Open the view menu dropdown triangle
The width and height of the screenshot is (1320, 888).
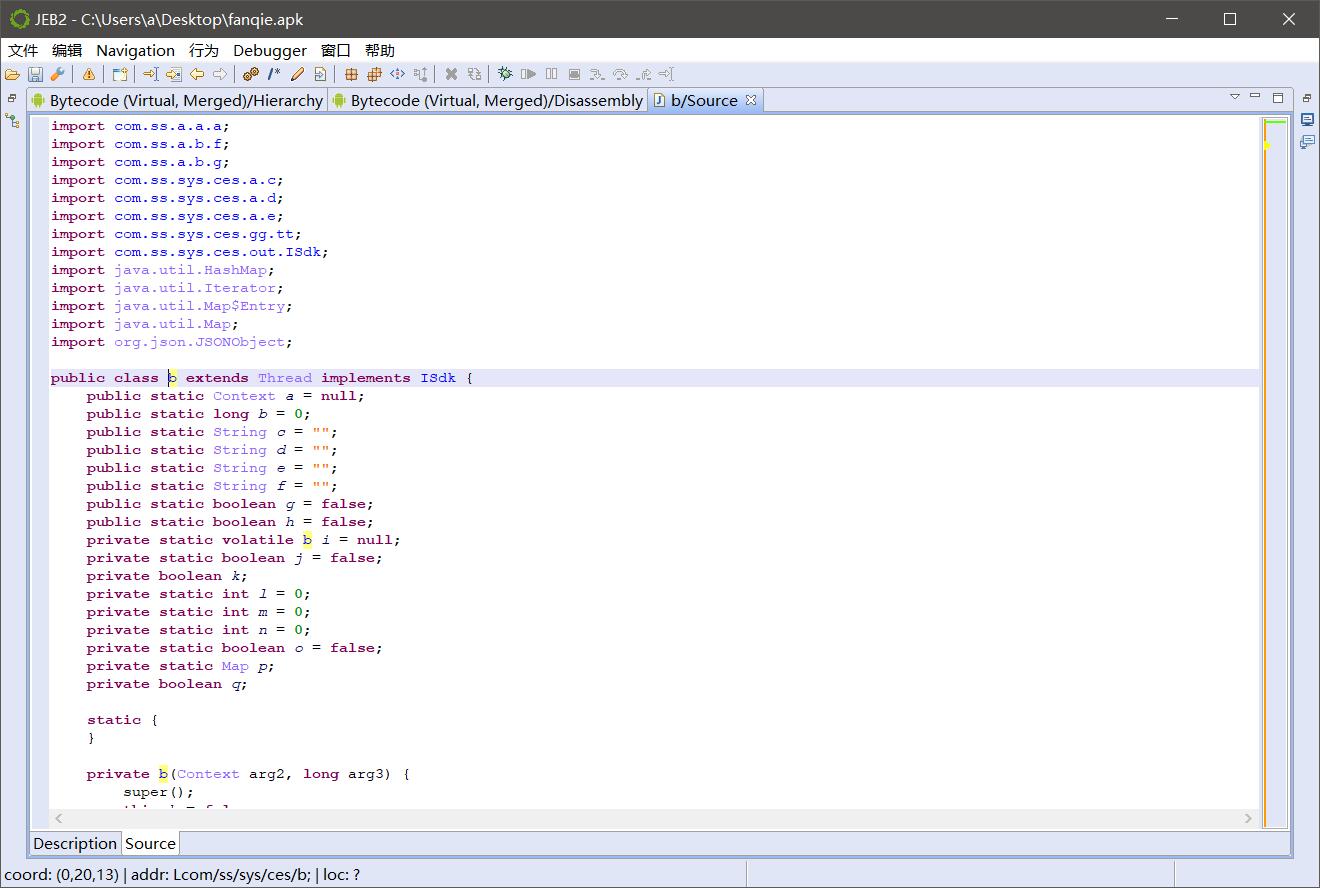(x=1235, y=97)
